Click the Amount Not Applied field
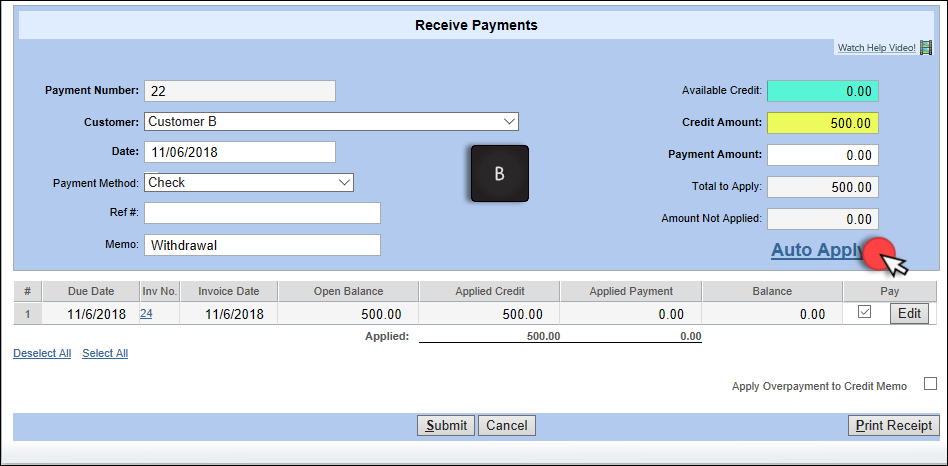This screenshot has width=948, height=466. 823,219
